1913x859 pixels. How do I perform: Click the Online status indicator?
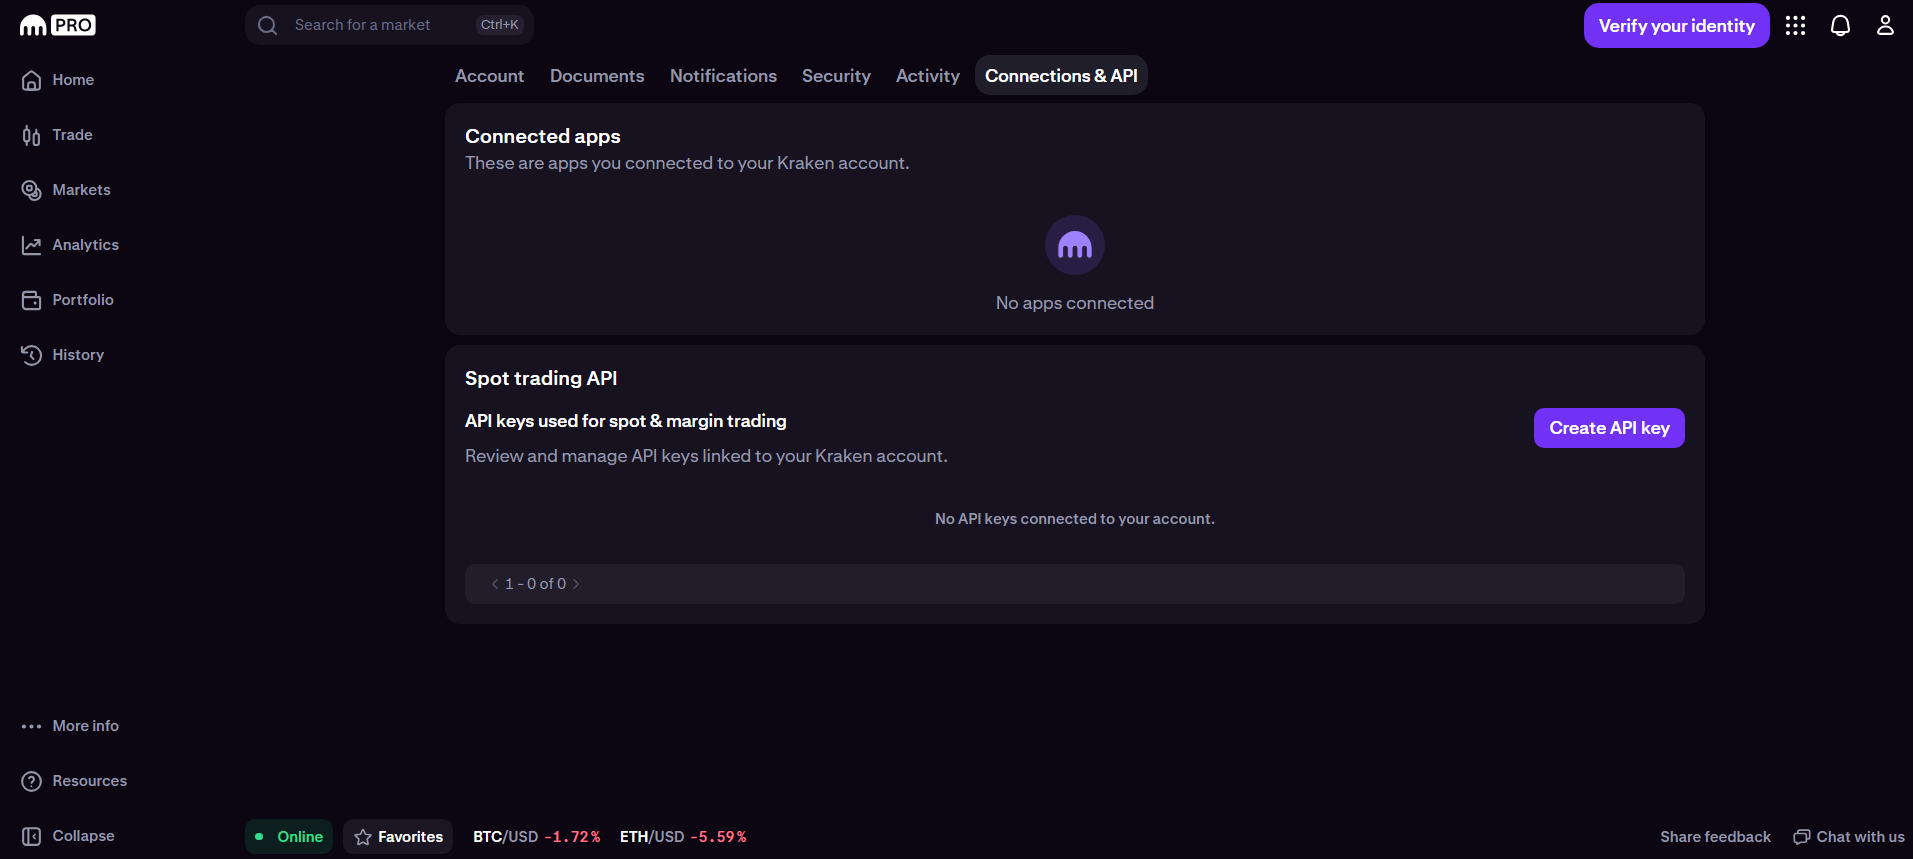coord(289,837)
